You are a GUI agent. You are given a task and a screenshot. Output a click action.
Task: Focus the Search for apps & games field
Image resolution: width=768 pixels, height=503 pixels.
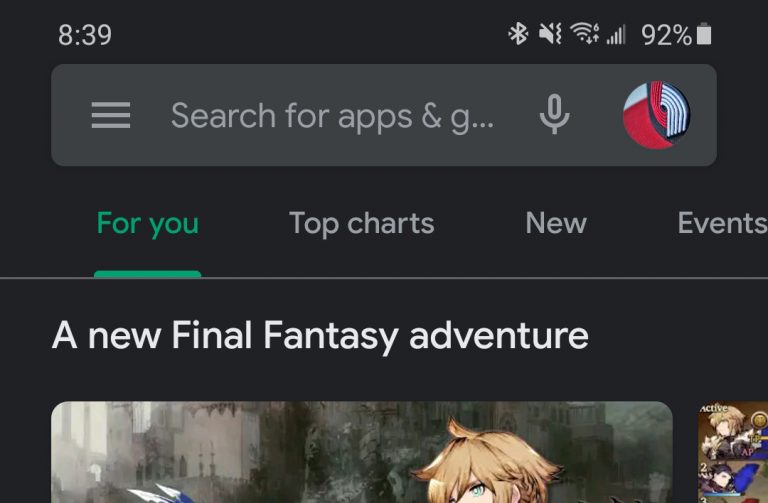[333, 116]
